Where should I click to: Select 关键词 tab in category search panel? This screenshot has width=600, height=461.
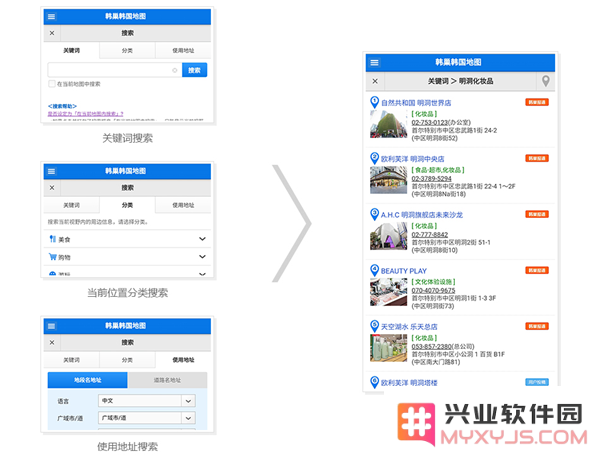pyautogui.click(x=72, y=205)
